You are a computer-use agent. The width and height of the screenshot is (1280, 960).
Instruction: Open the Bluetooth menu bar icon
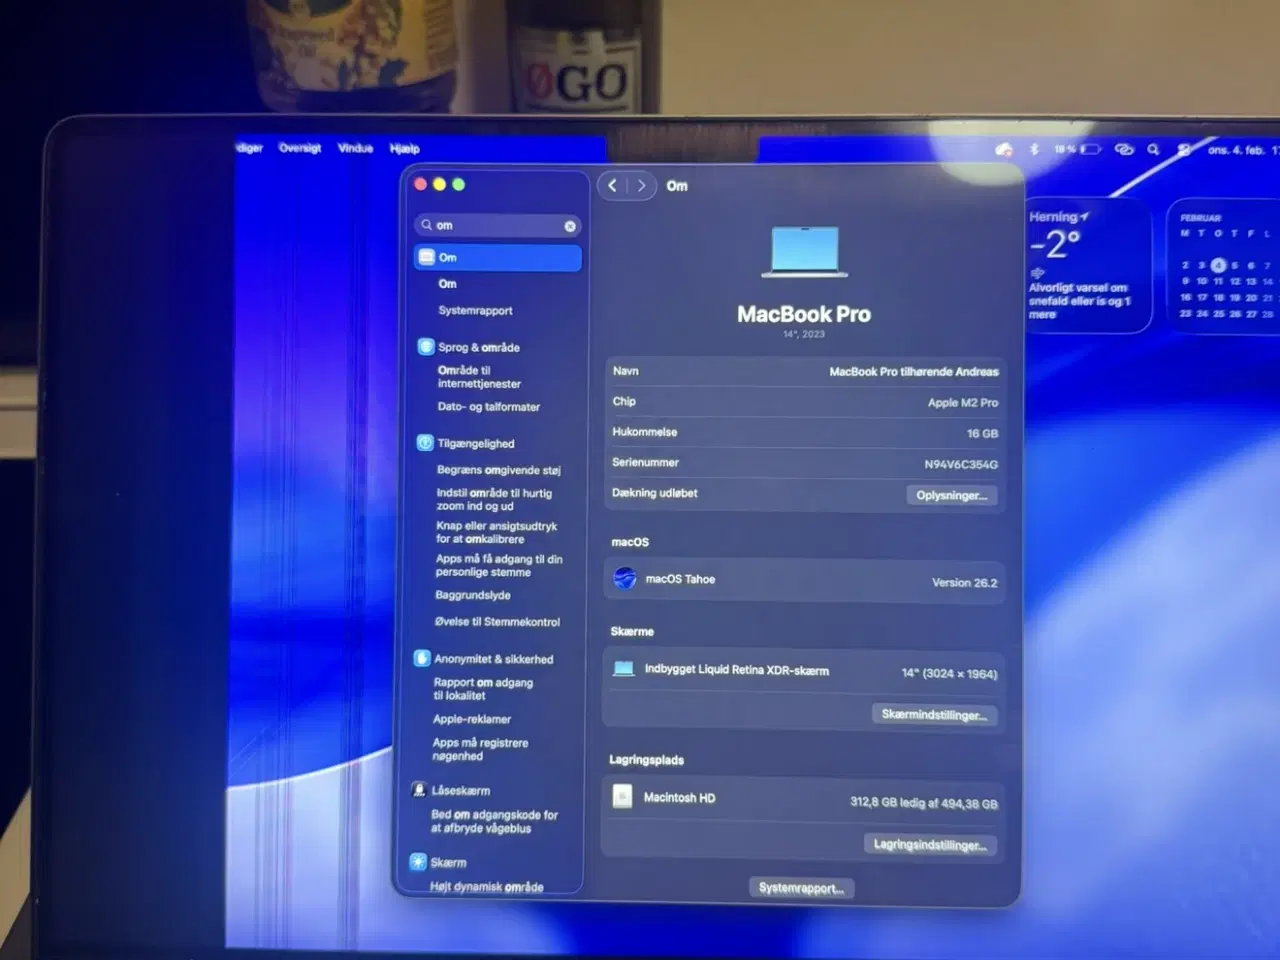click(x=1034, y=148)
